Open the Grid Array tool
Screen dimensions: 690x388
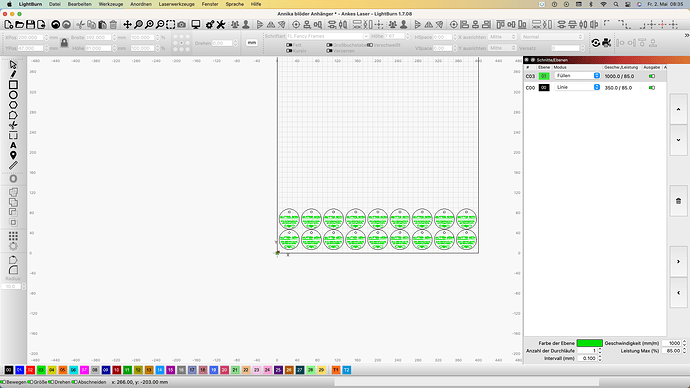pyautogui.click(x=13, y=236)
